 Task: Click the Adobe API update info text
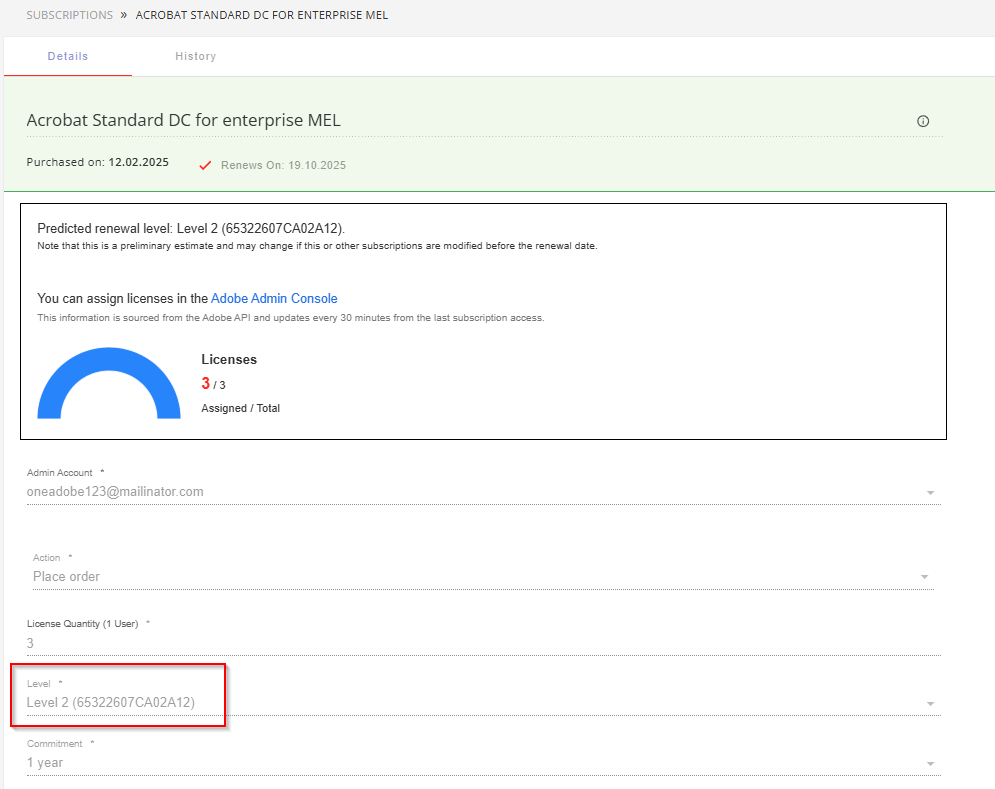(x=291, y=317)
